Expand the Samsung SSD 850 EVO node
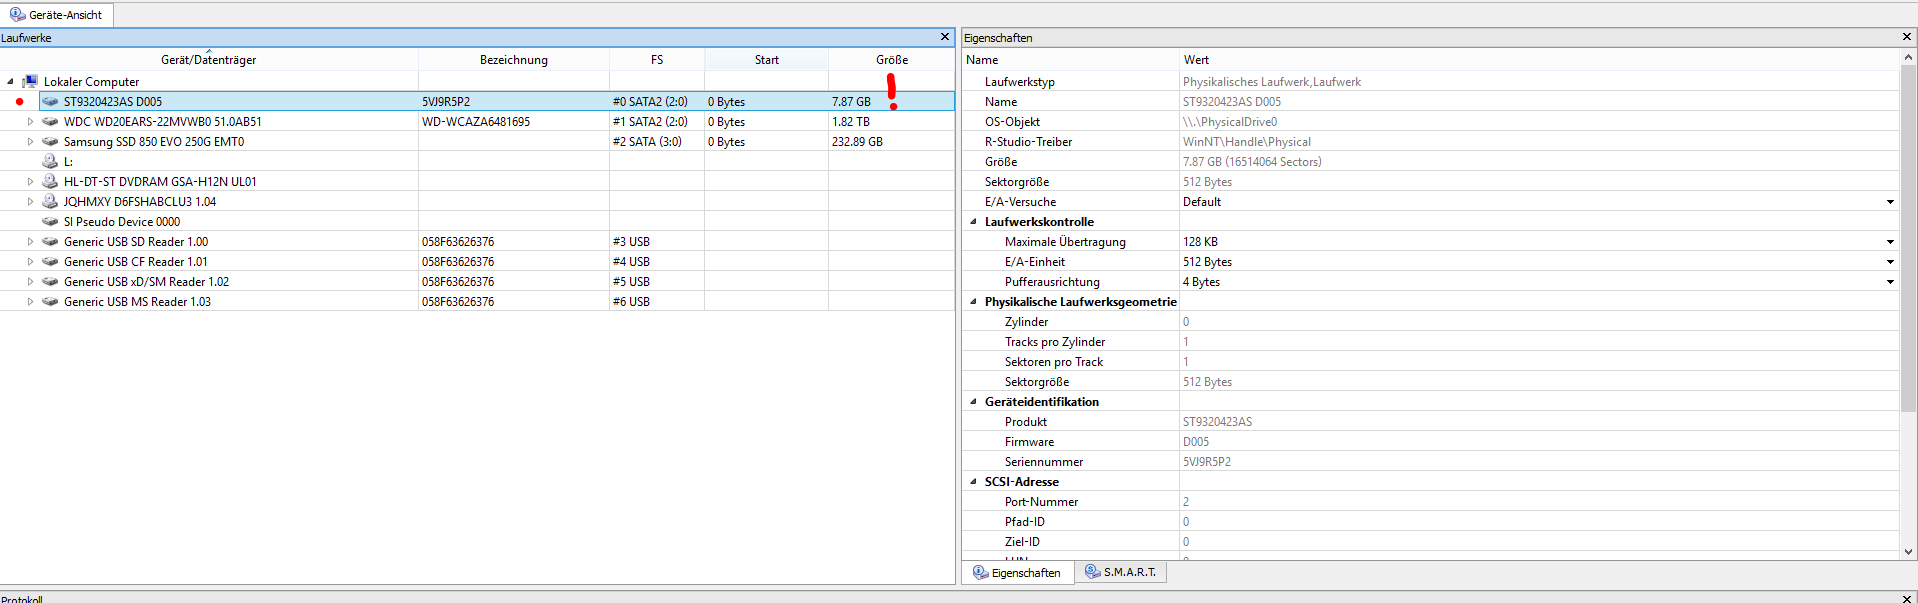 click(x=30, y=142)
